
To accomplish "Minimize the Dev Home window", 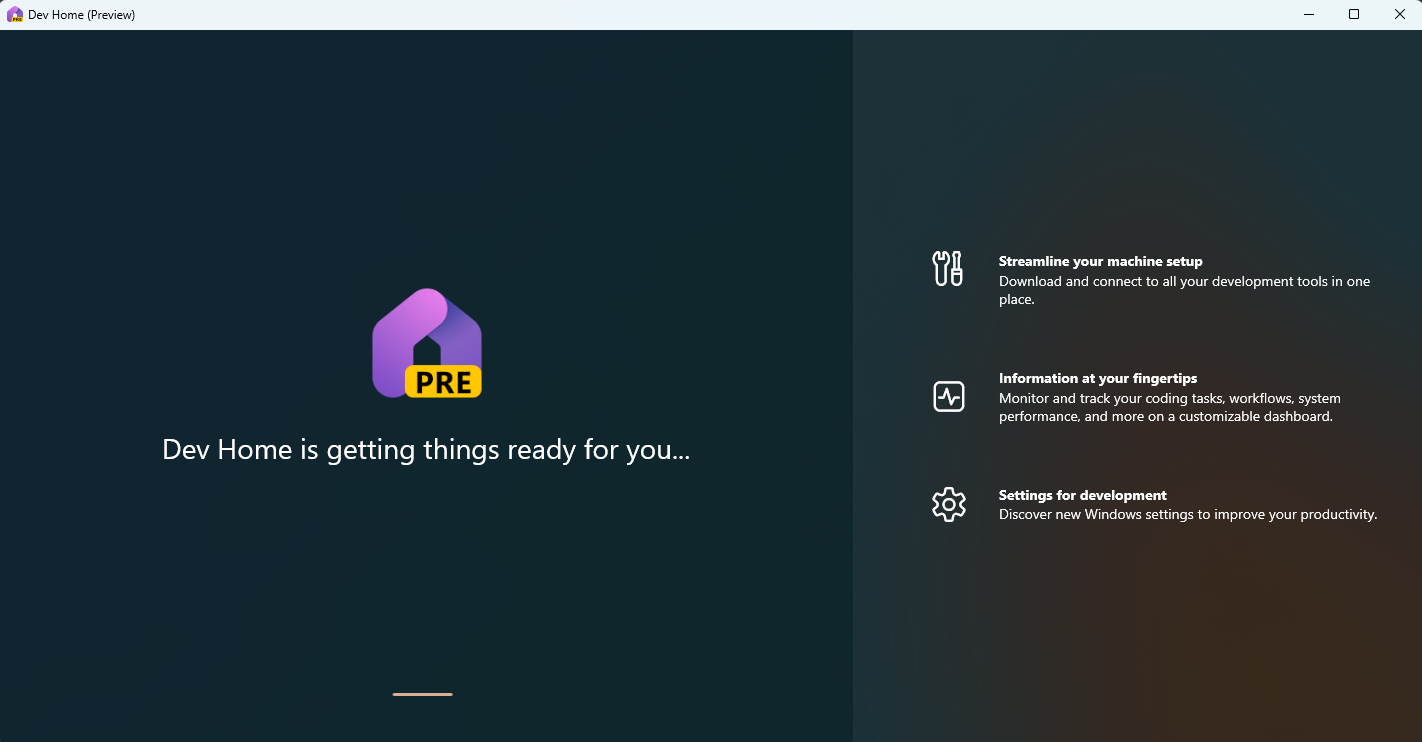I will click(x=1309, y=14).
